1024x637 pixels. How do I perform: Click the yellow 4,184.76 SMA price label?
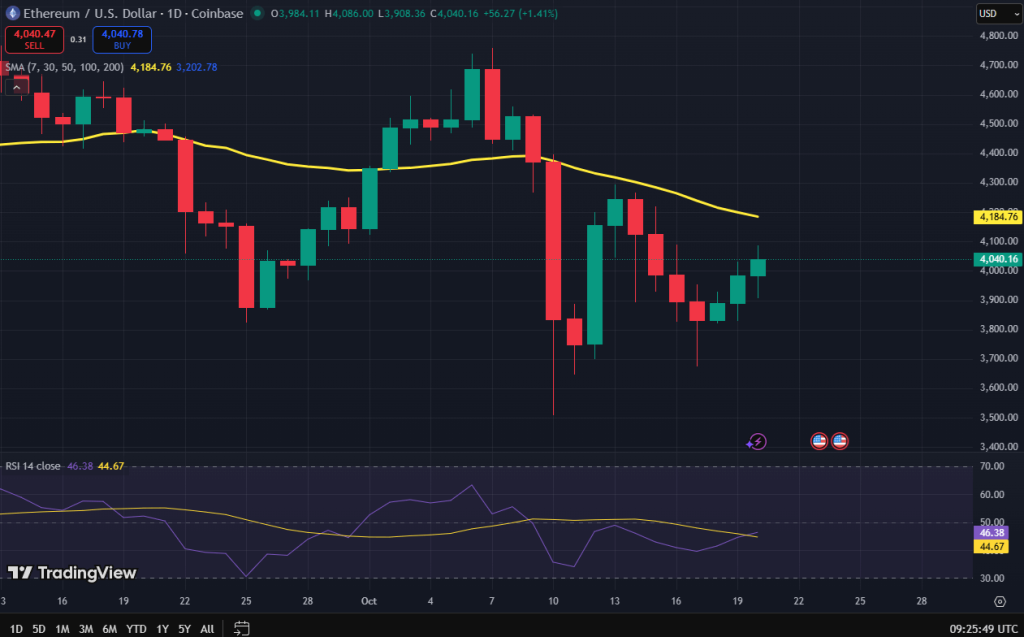998,216
